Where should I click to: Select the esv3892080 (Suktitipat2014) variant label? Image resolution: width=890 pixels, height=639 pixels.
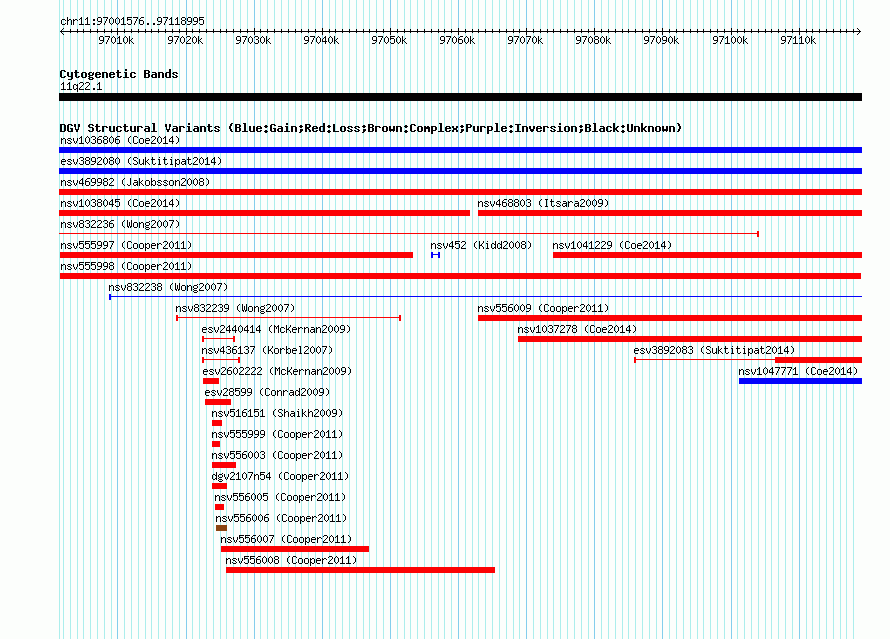pos(141,161)
